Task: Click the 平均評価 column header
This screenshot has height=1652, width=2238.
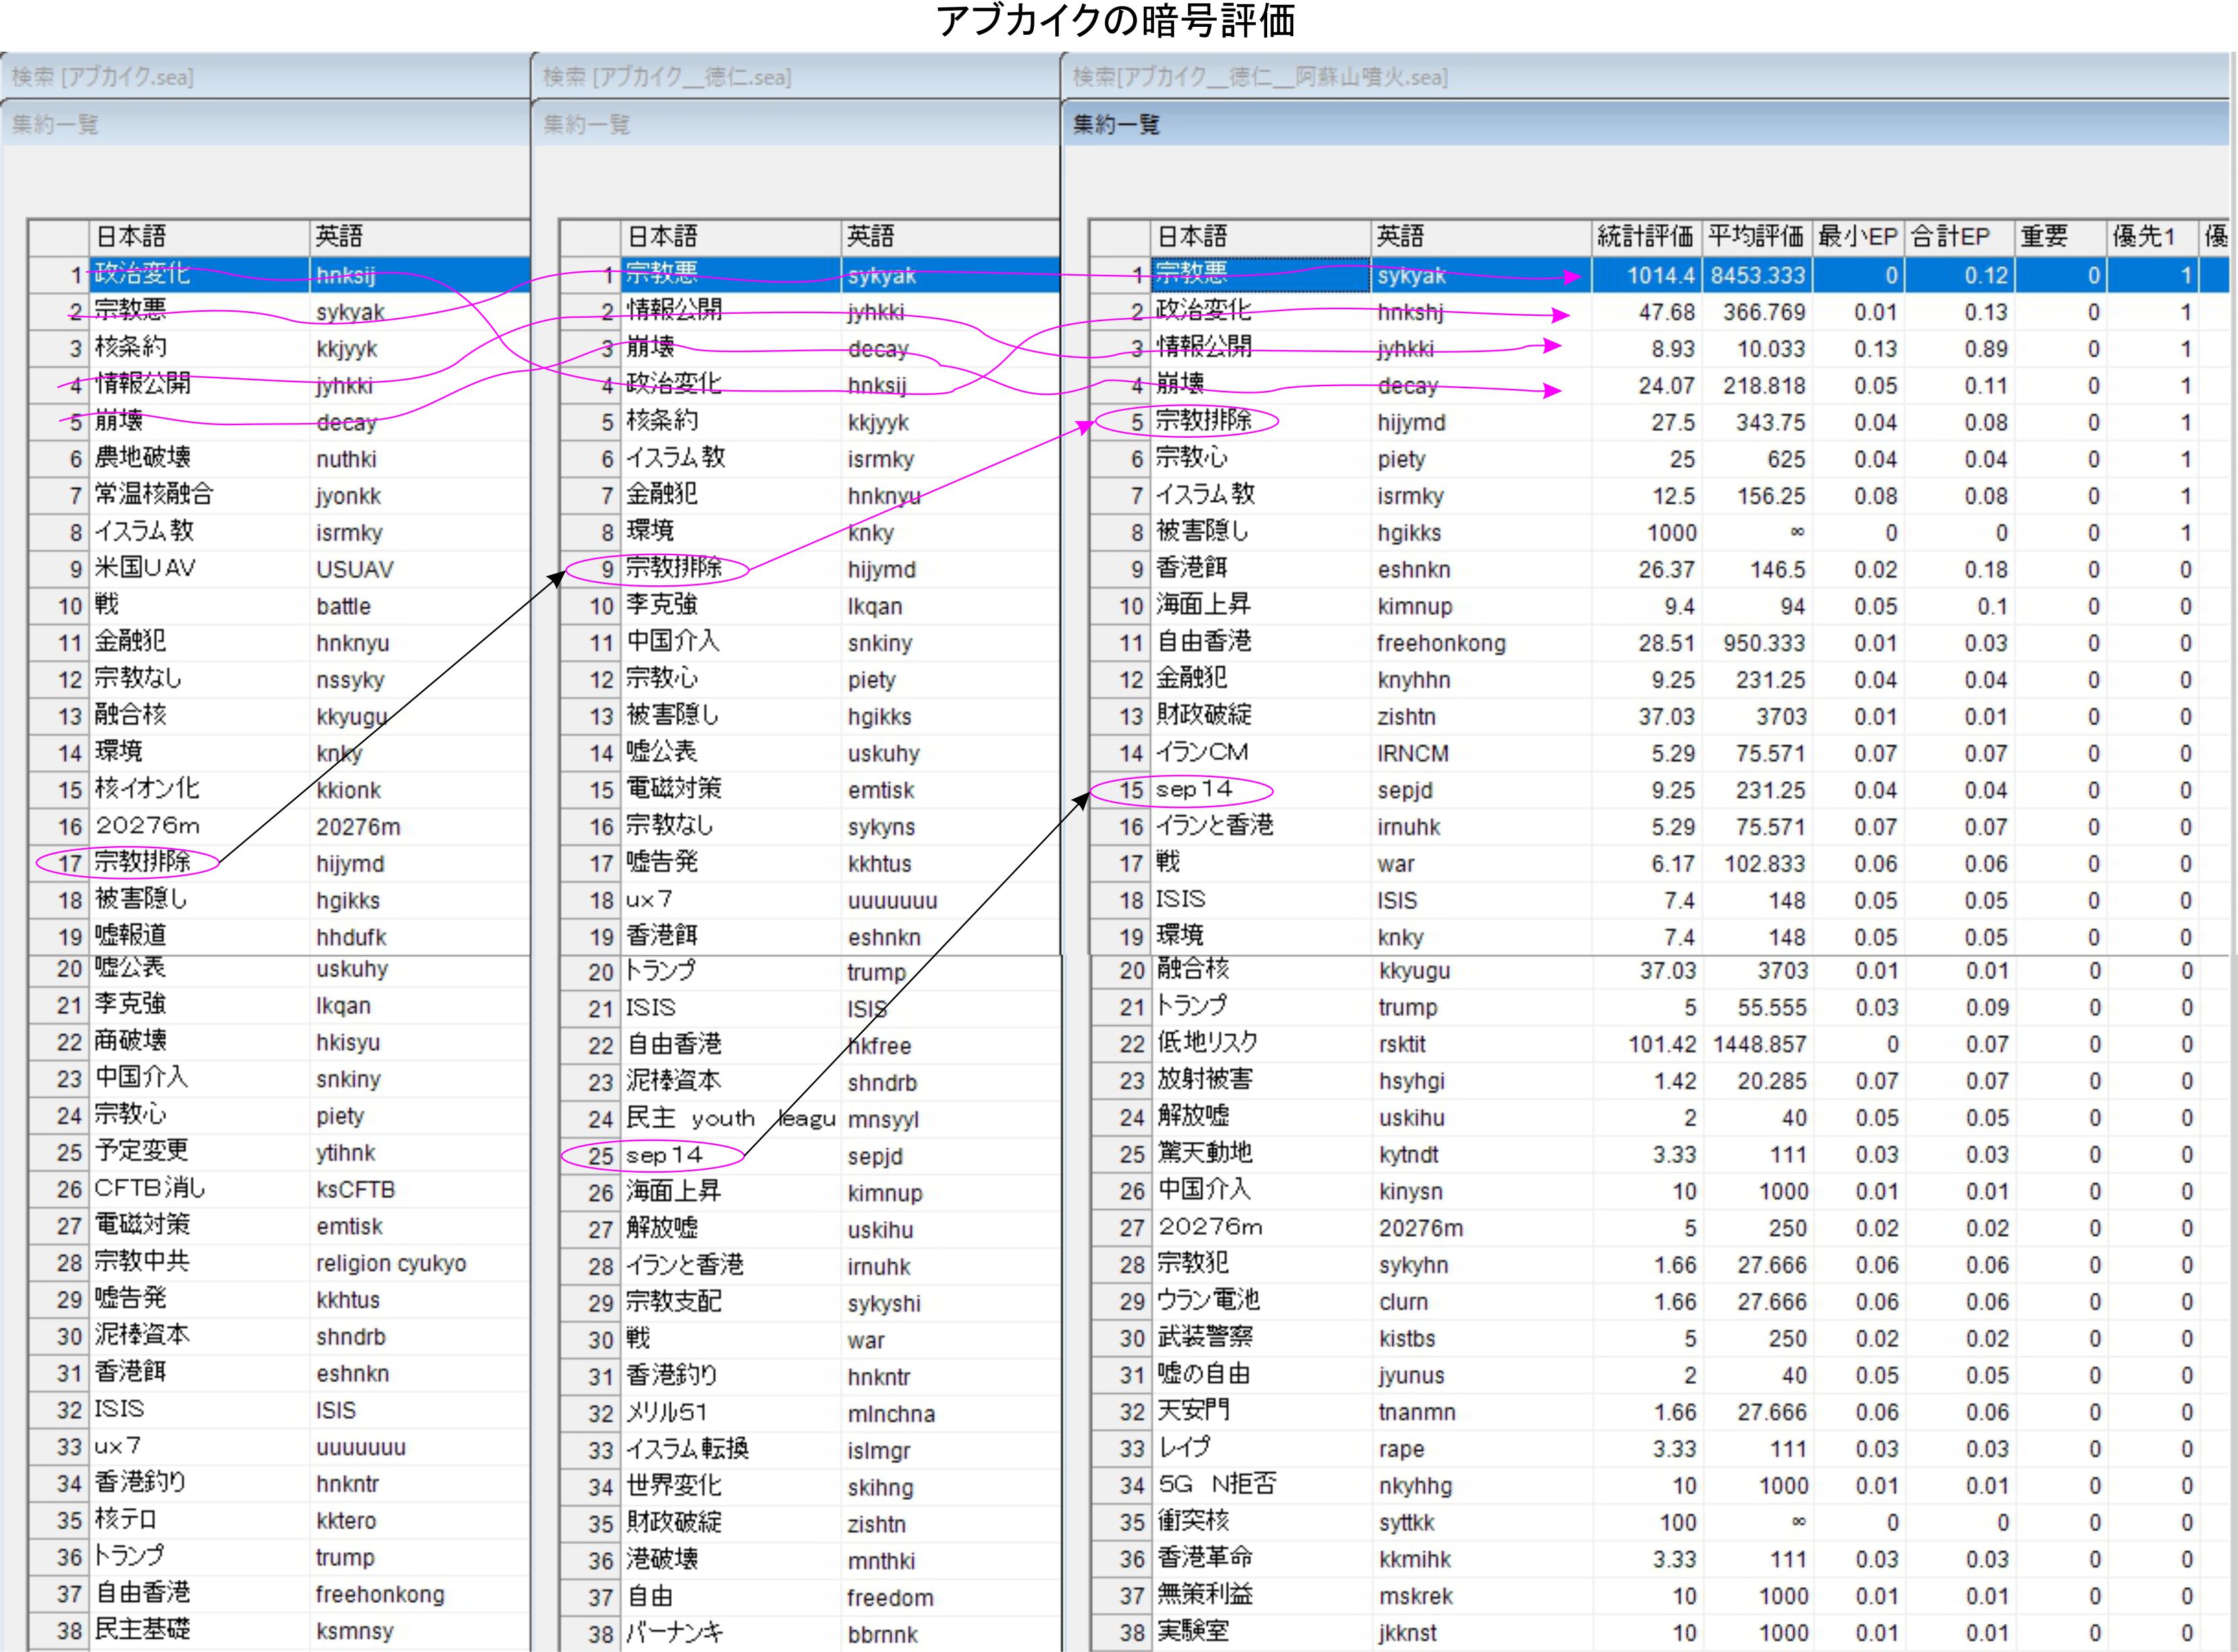Action: (x=1755, y=237)
